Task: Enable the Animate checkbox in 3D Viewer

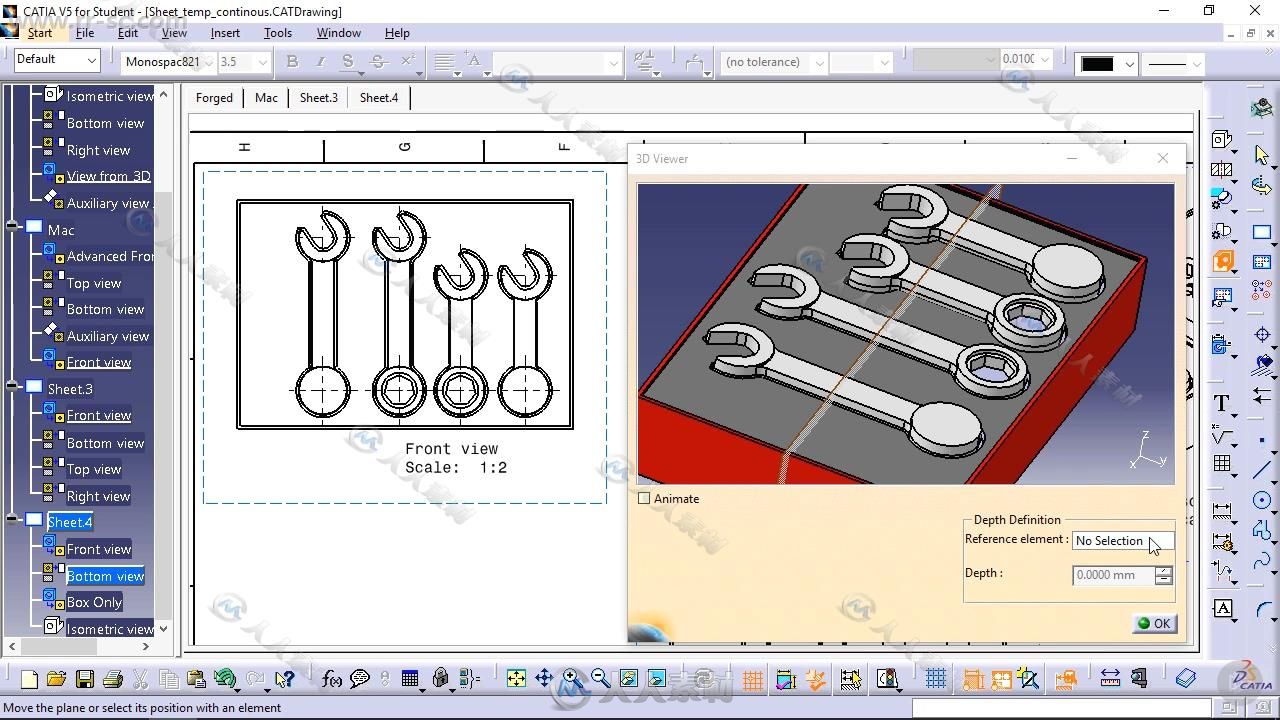Action: click(x=644, y=498)
